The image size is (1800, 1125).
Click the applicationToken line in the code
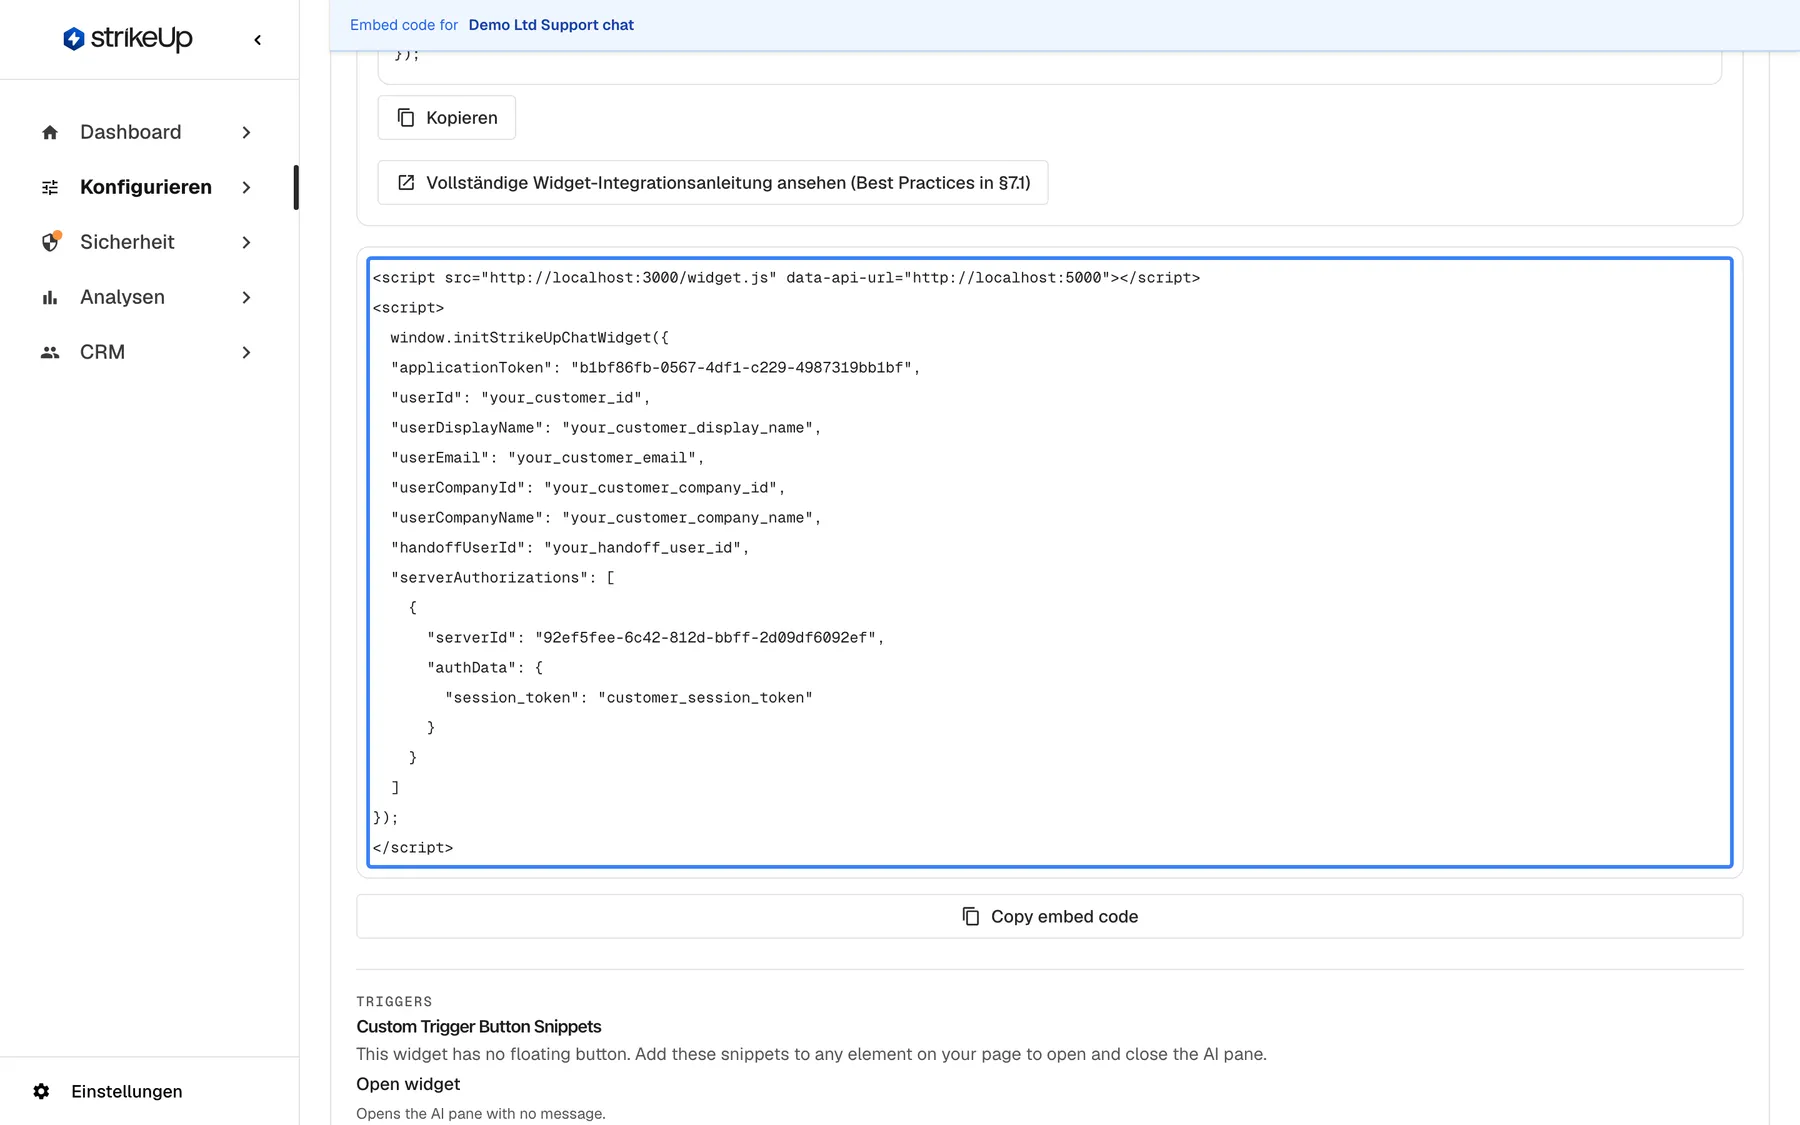[x=655, y=368]
